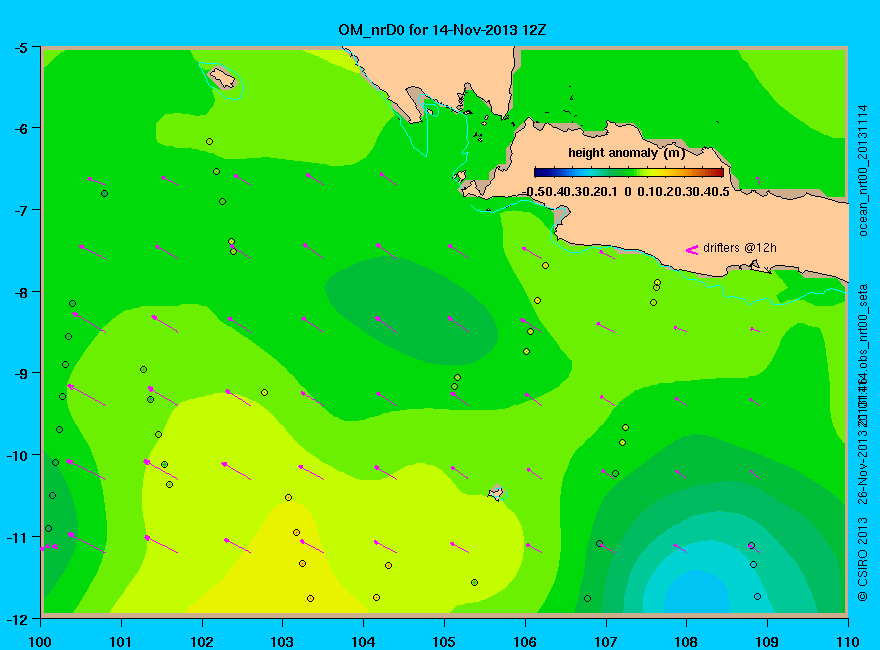Click the magenta drifters legend arrow

(692, 250)
